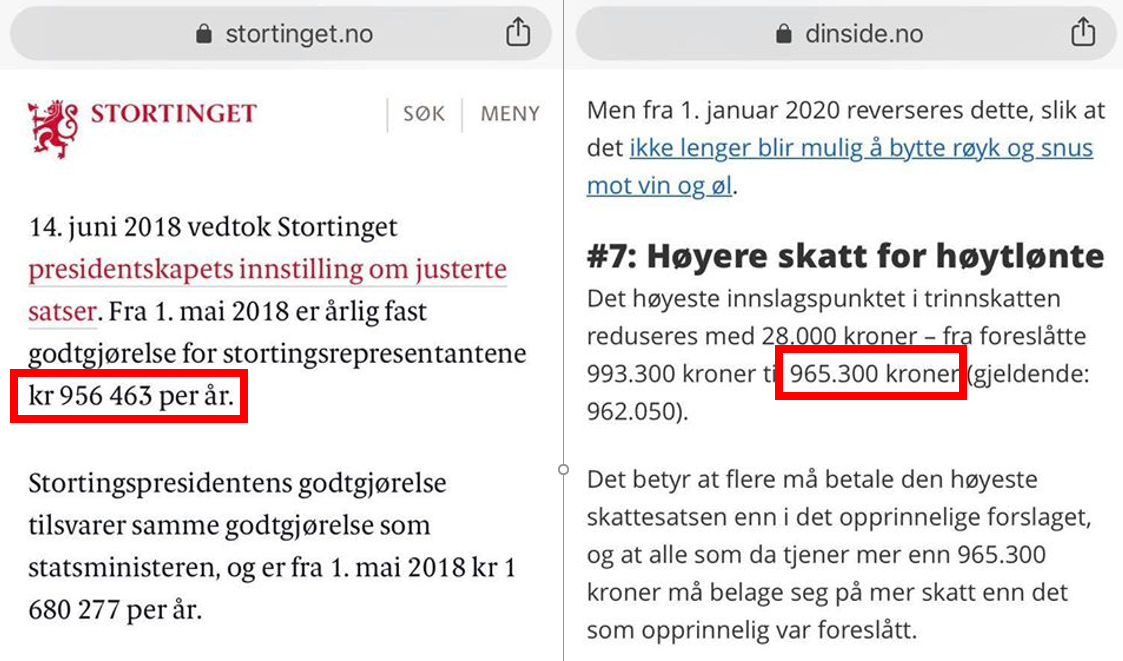
Task: Click the Stortinget lion crest logo
Action: pyautogui.click(x=53, y=129)
